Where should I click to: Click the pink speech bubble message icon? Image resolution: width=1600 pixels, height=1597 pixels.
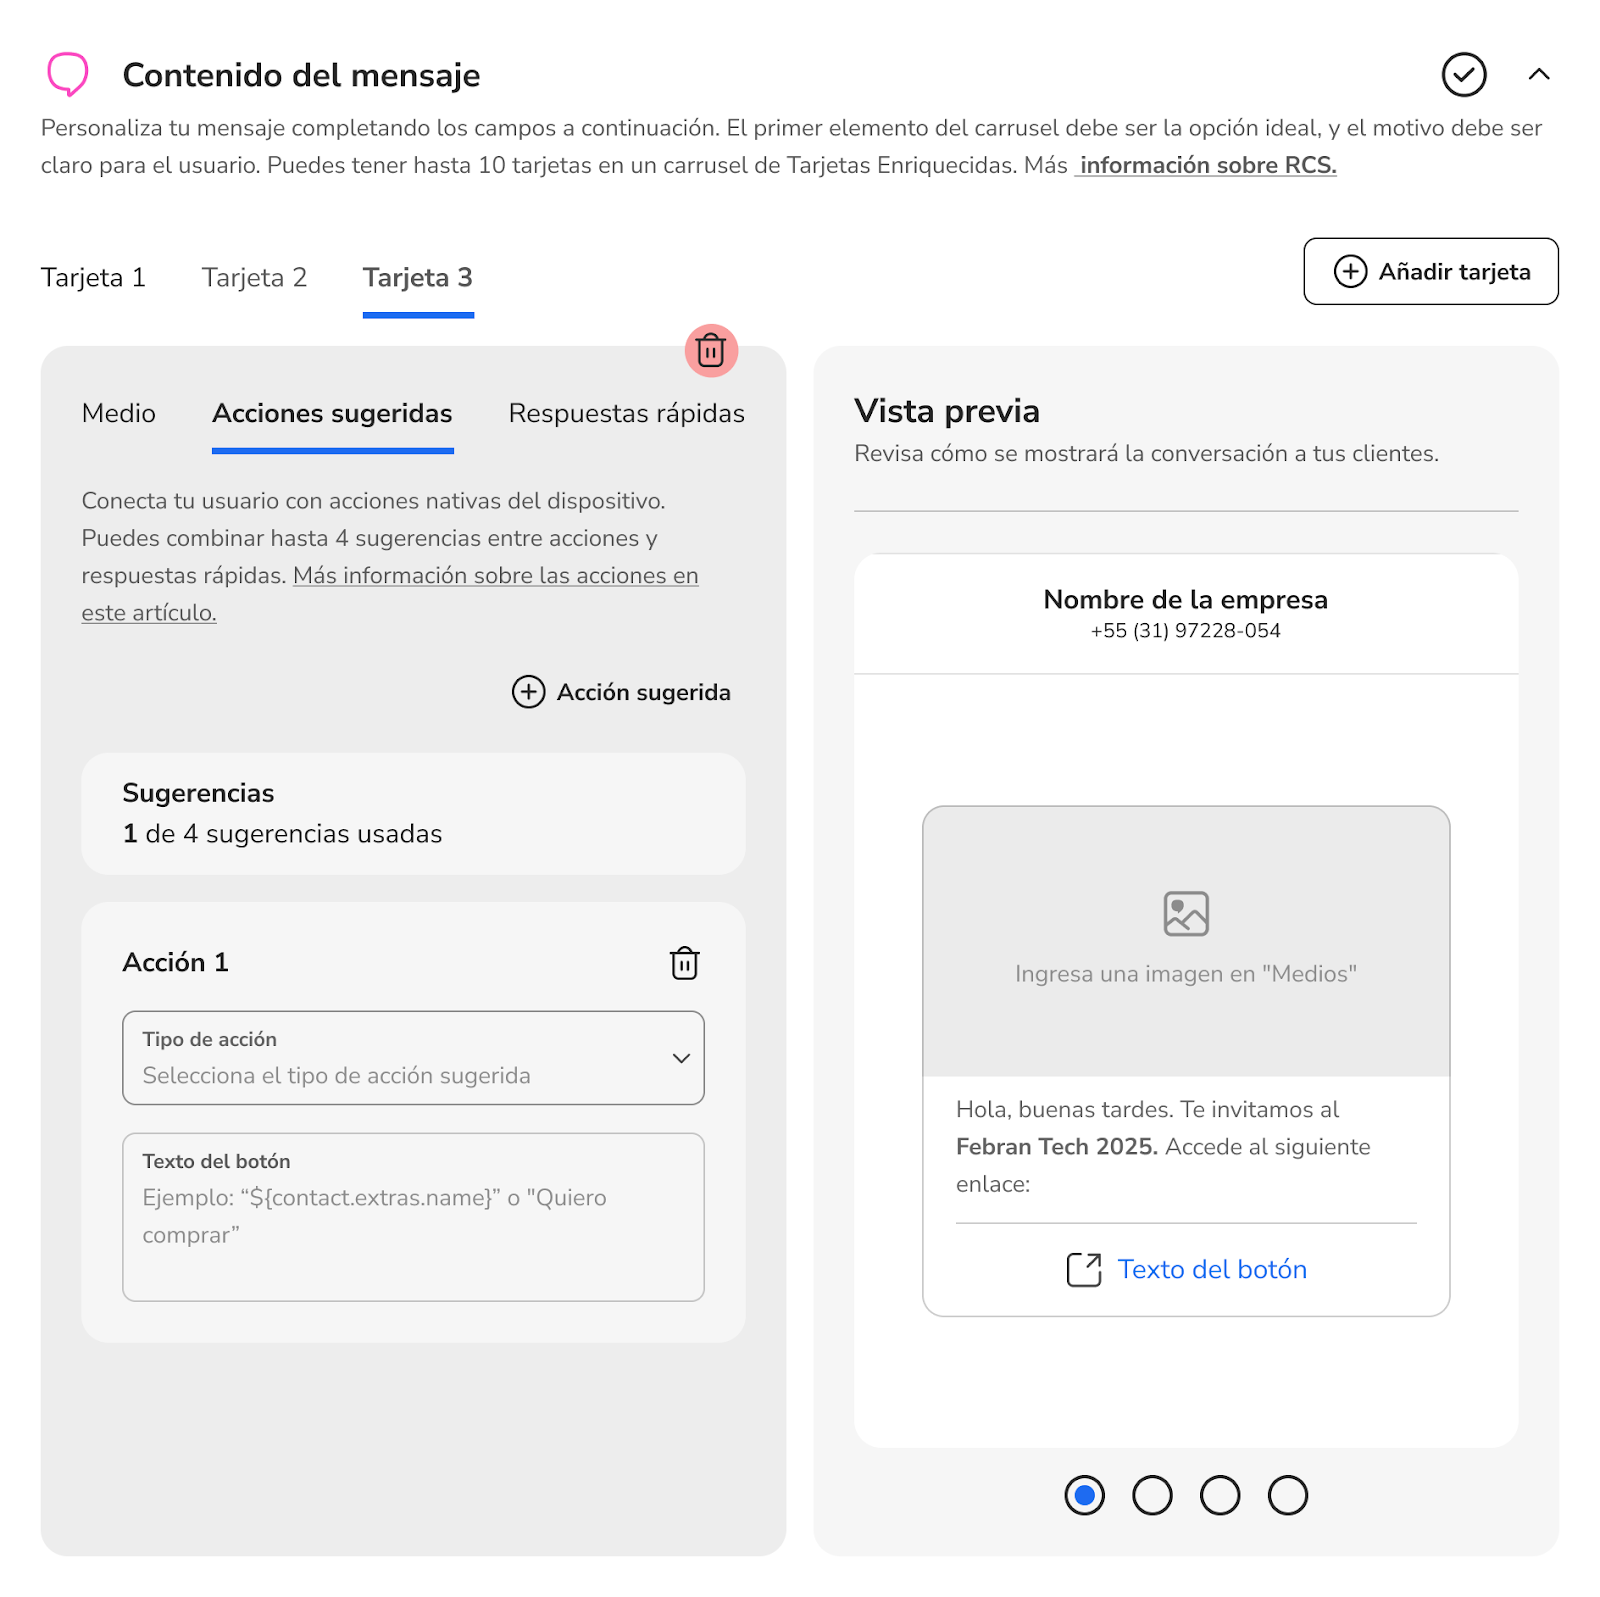pos(68,74)
